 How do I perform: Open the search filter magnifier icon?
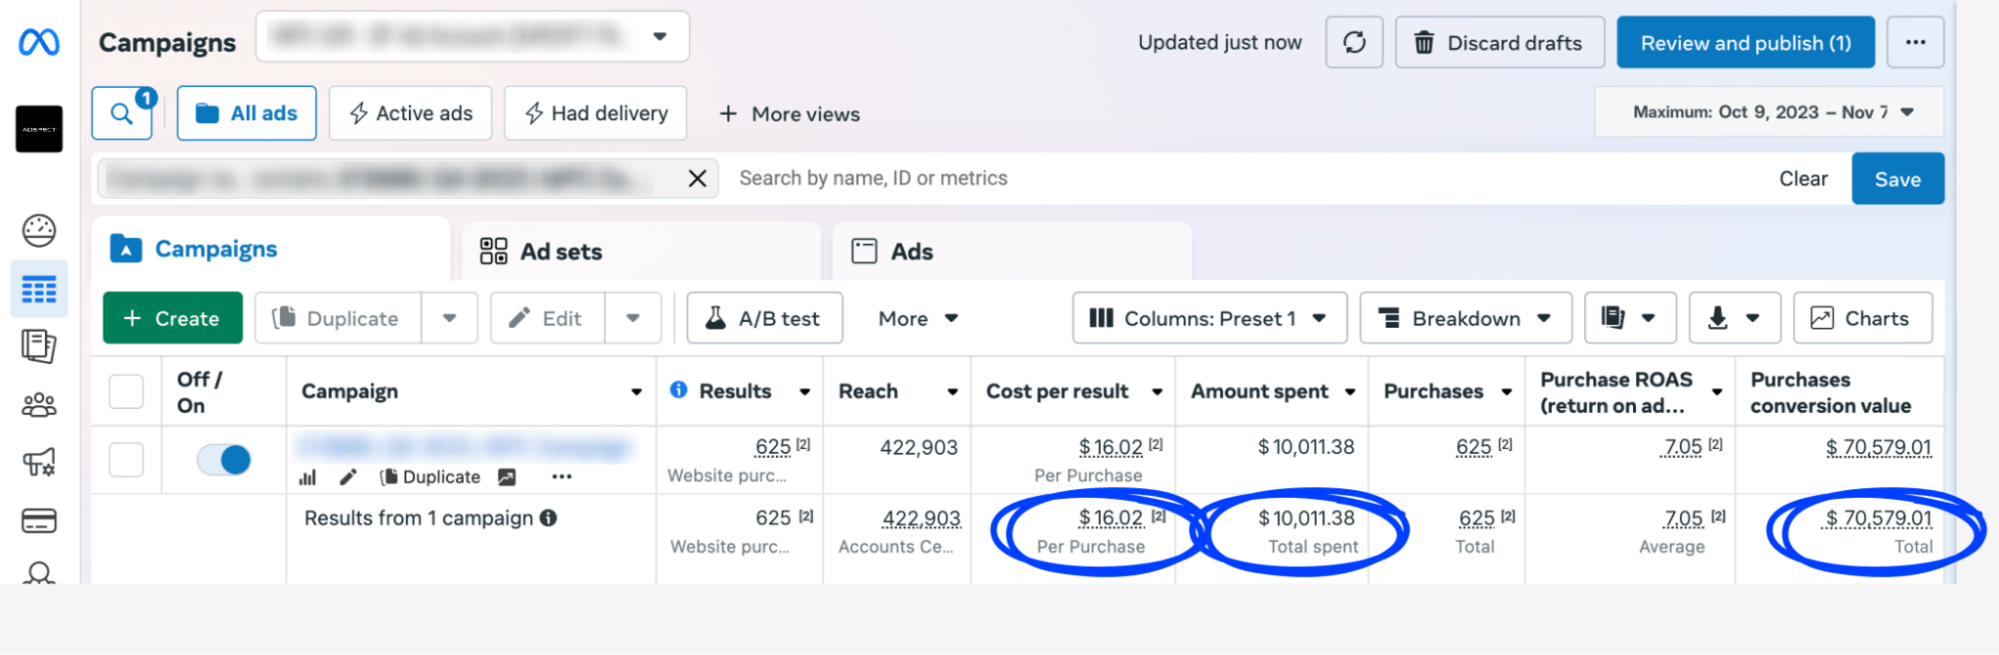pos(121,114)
